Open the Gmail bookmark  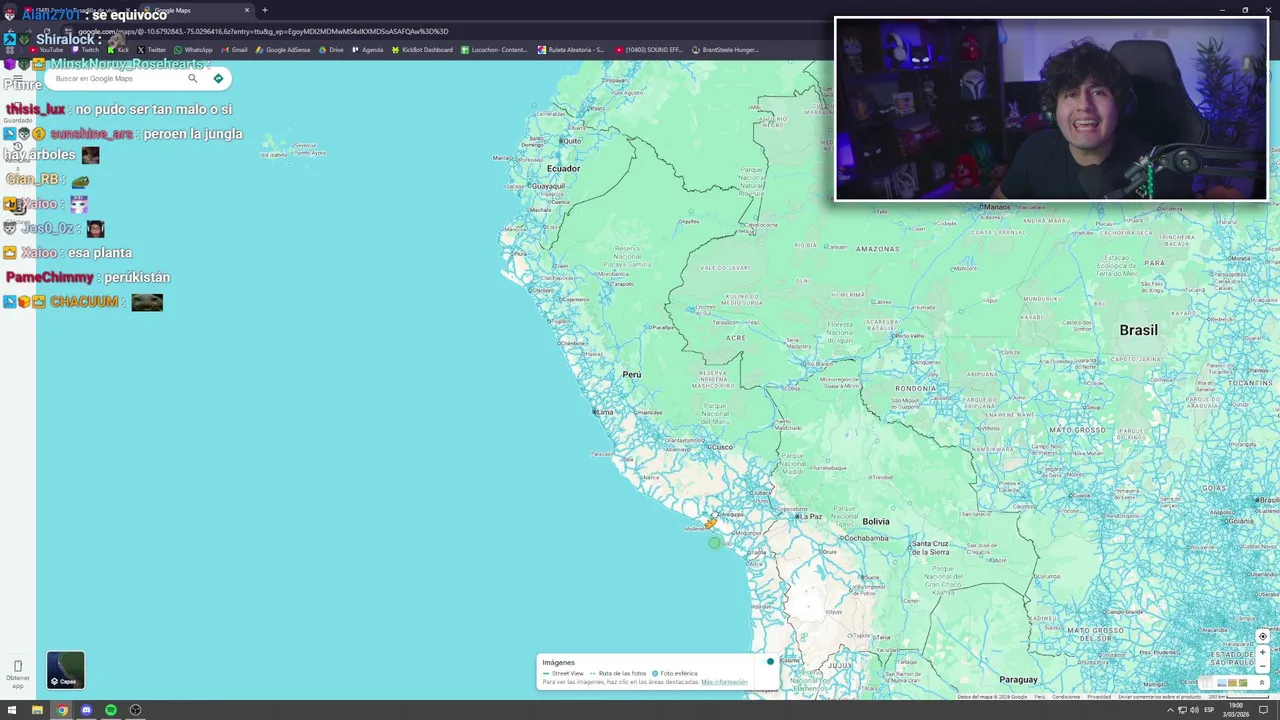pyautogui.click(x=233, y=49)
